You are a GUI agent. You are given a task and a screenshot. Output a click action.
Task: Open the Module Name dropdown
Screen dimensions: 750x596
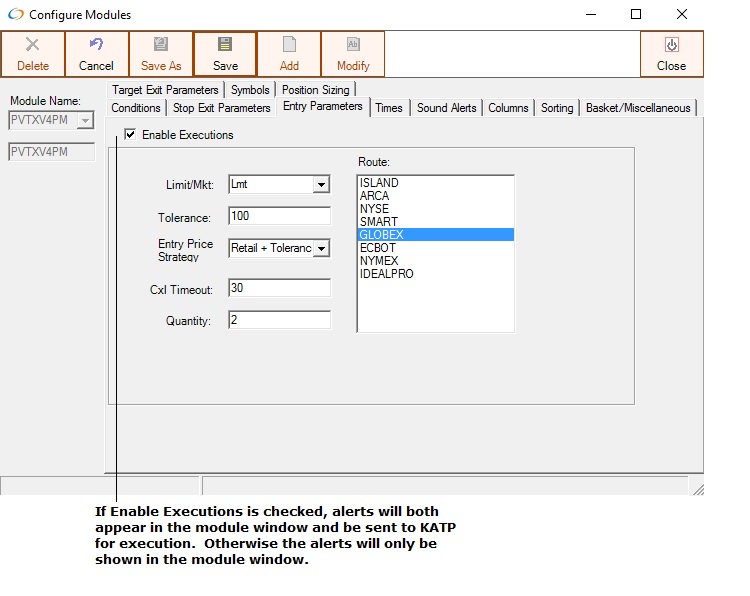(84, 121)
